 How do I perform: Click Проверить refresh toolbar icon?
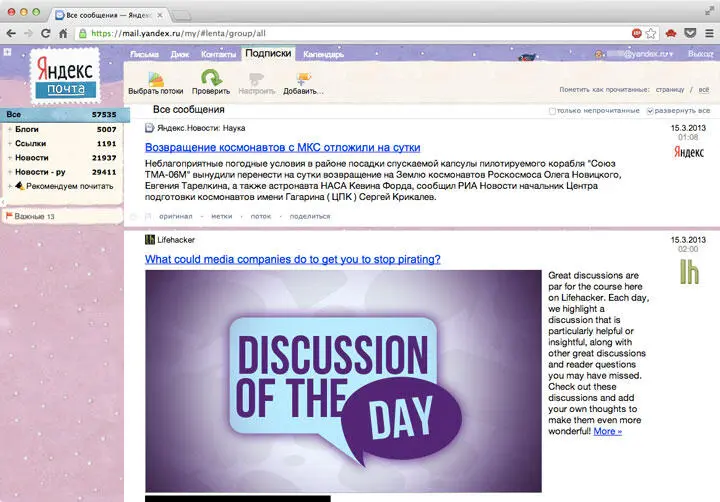click(211, 78)
